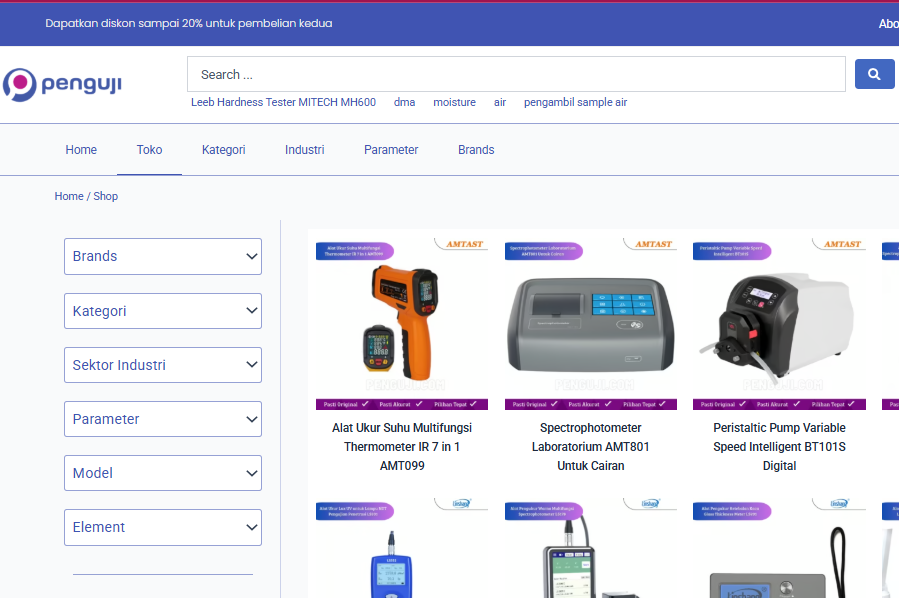The height and width of the screenshot is (598, 899).
Task: Click the 'pengambil sample air' search suggestion
Action: tap(575, 102)
